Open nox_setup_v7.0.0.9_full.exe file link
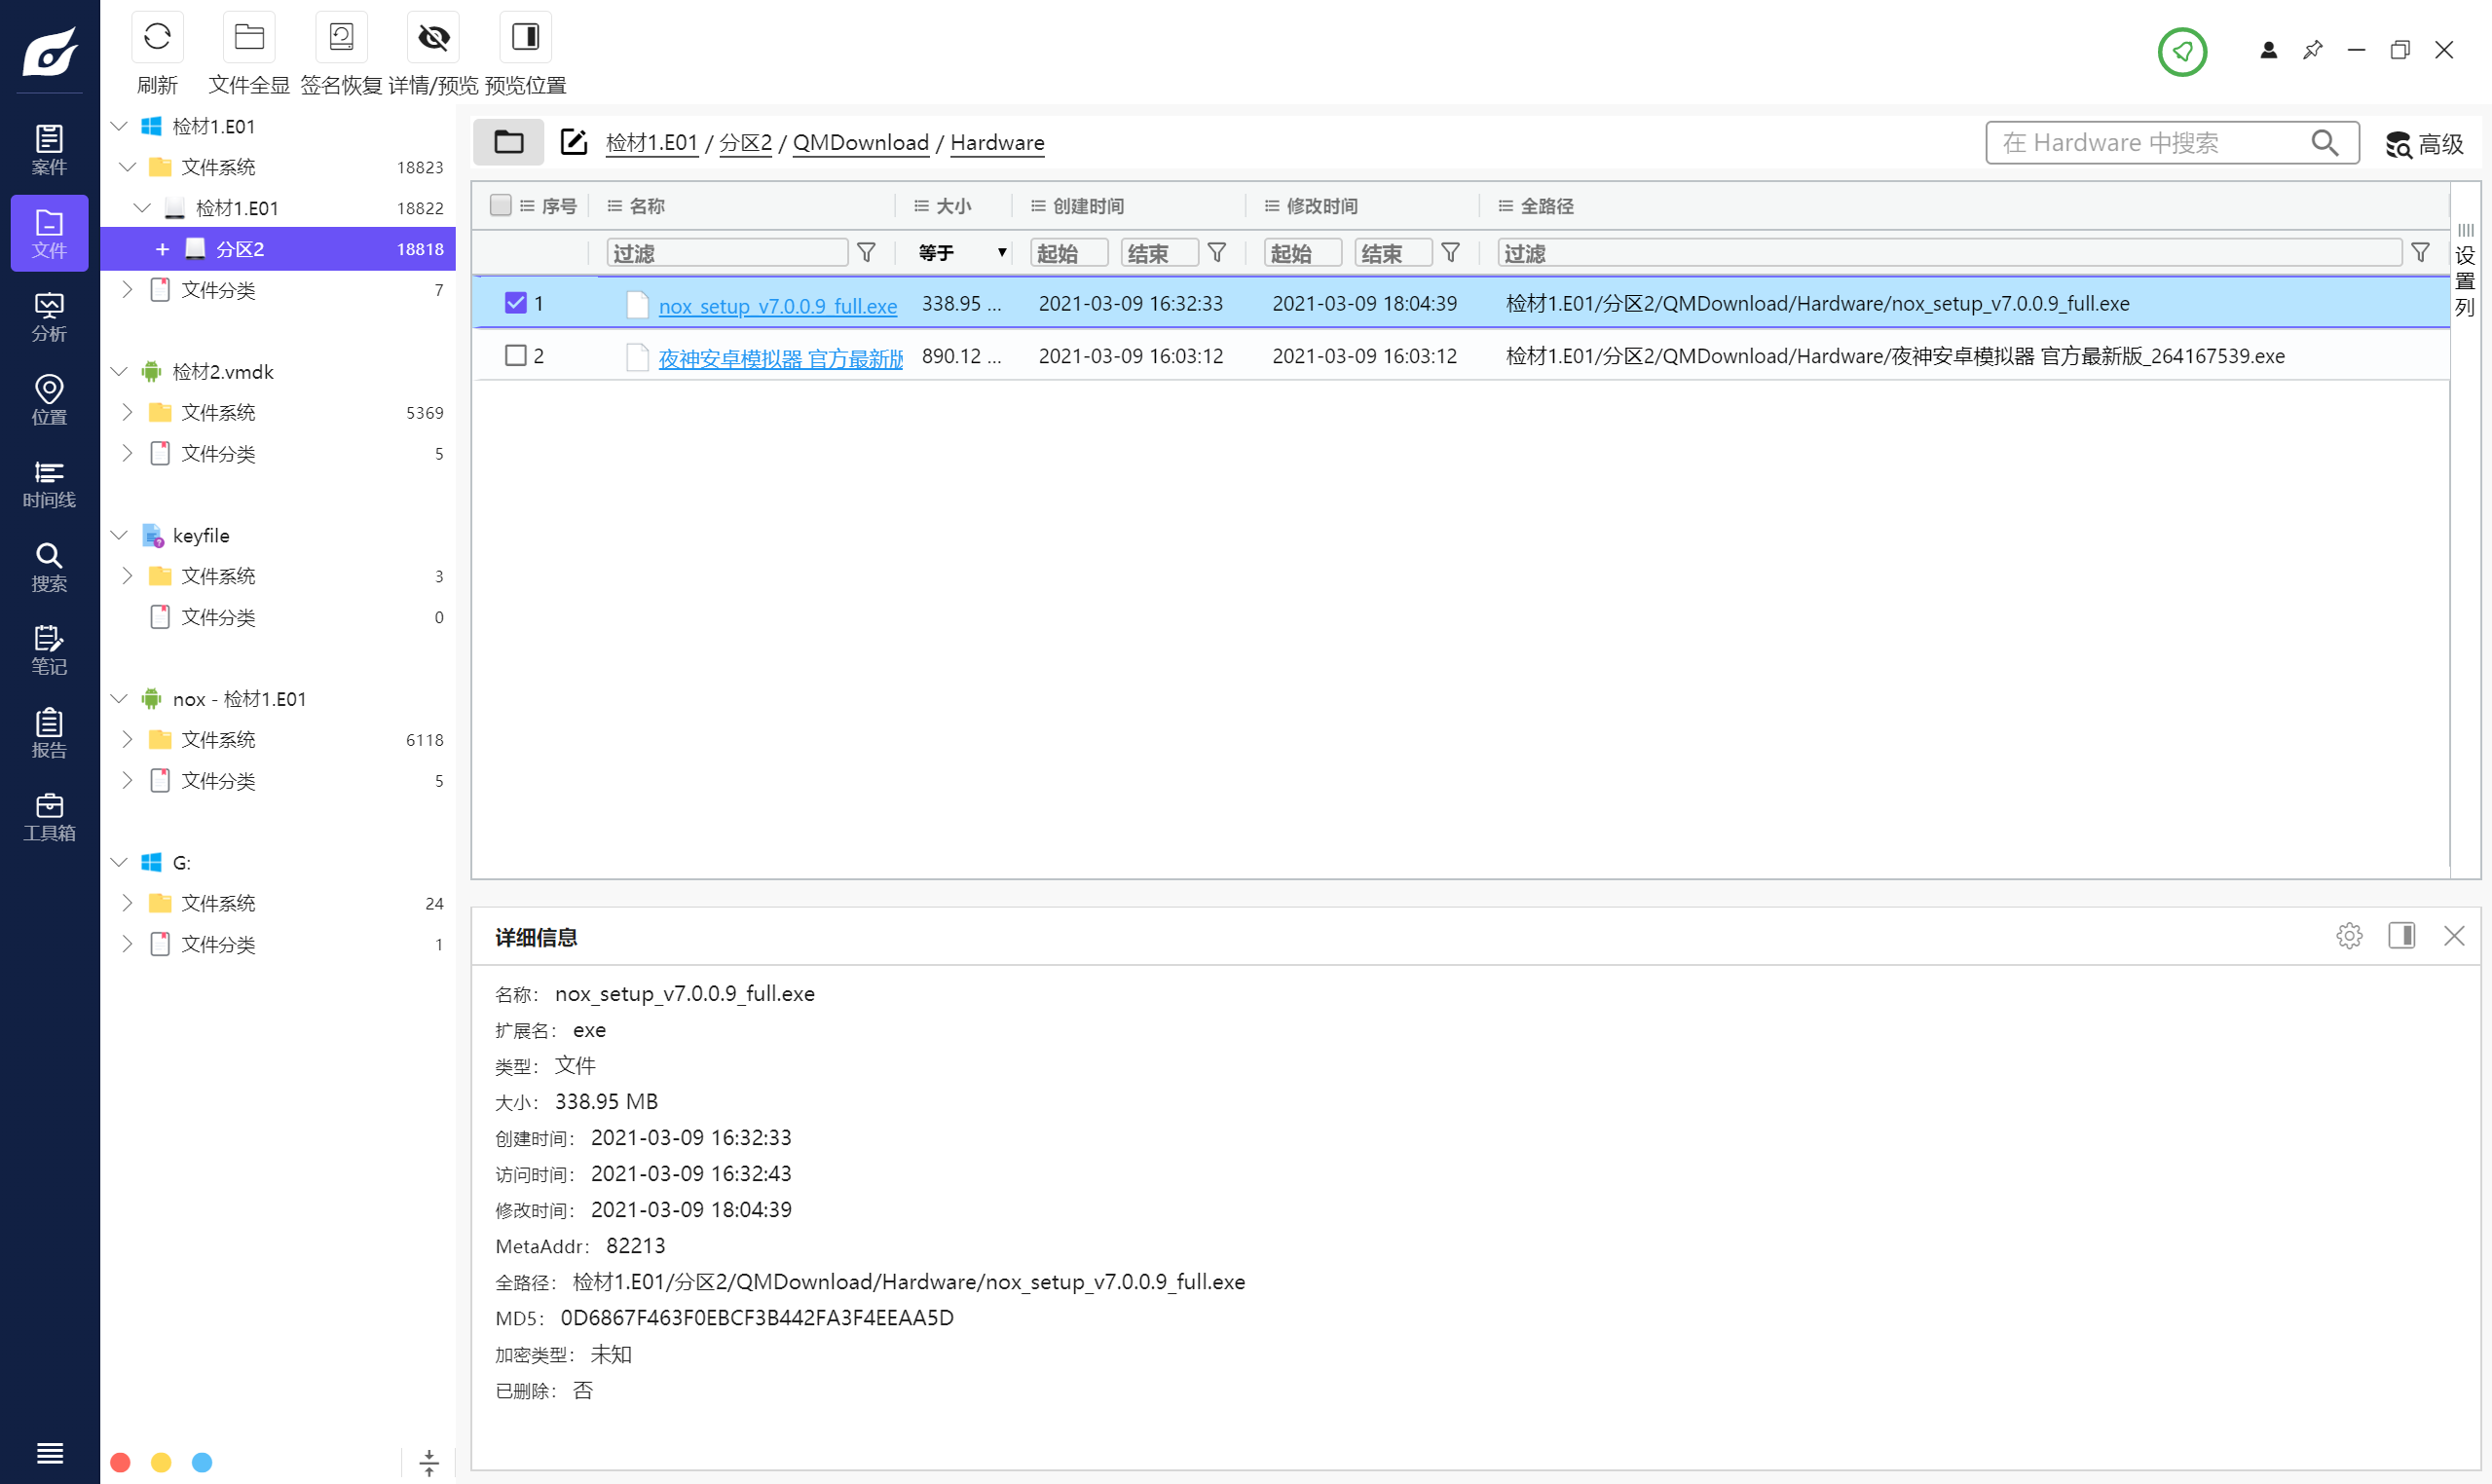This screenshot has height=1484, width=2492. click(x=777, y=306)
